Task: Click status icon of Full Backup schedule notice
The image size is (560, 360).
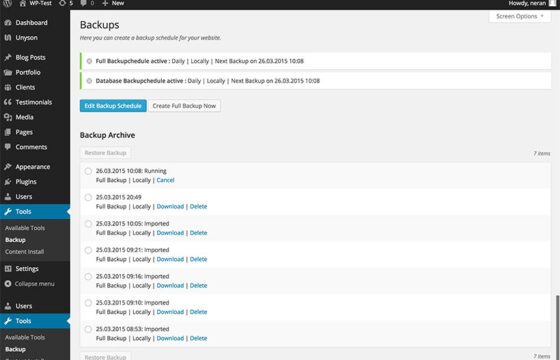Action: (89, 61)
